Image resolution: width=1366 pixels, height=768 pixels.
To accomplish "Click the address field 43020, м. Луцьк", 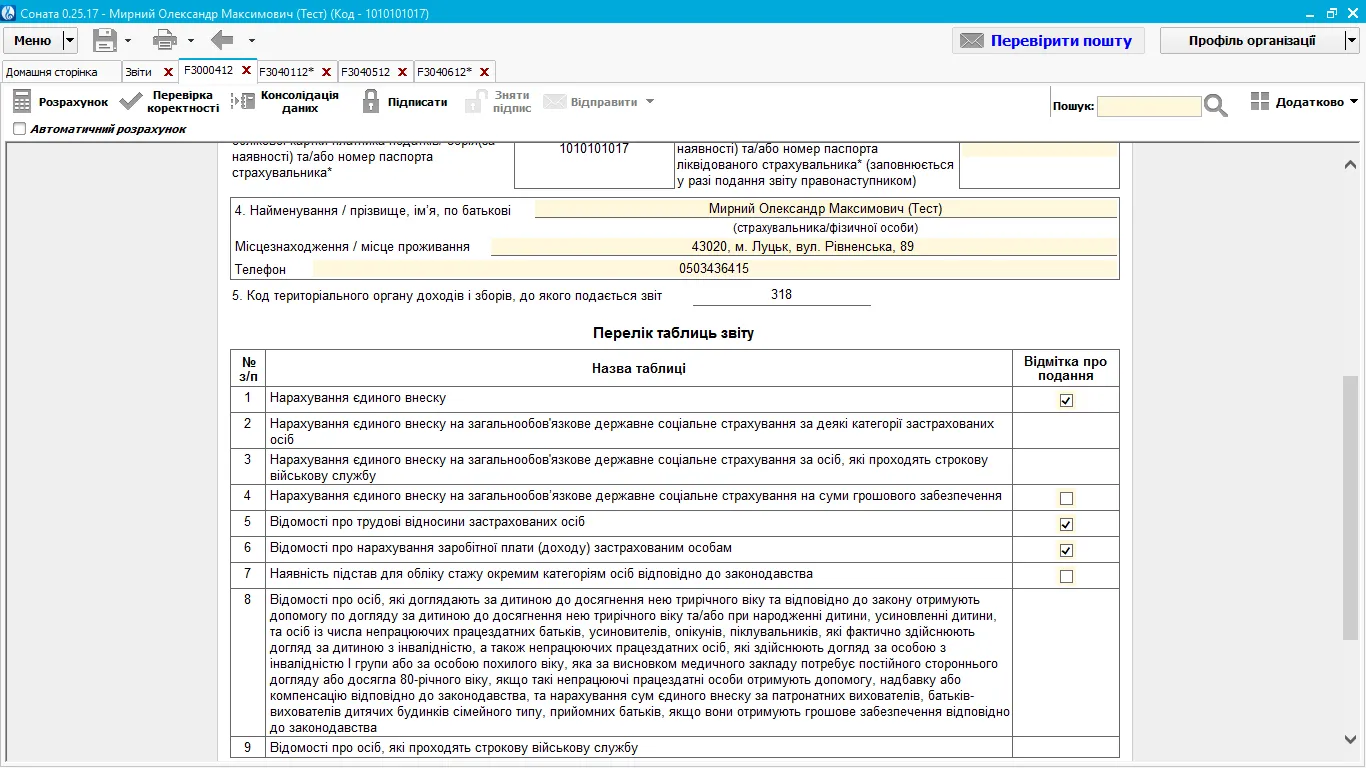I will 803,247.
